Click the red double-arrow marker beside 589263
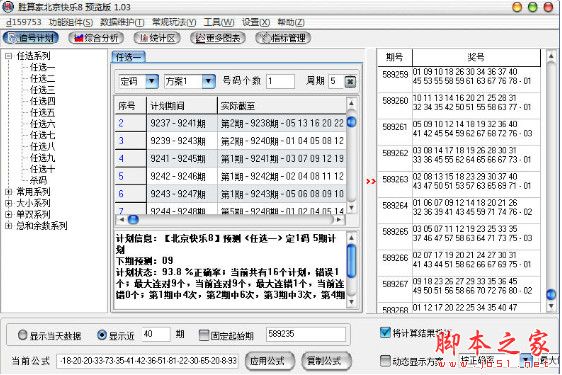This screenshot has height=375, width=562. pyautogui.click(x=371, y=181)
